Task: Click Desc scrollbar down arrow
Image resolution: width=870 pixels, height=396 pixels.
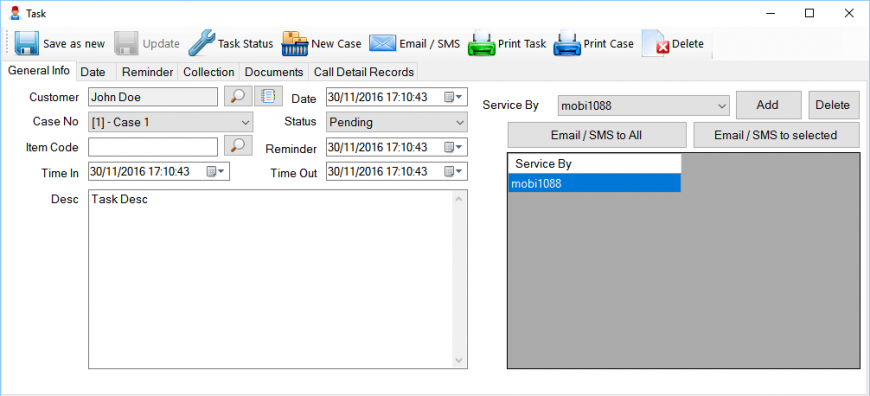Action: 459,361
